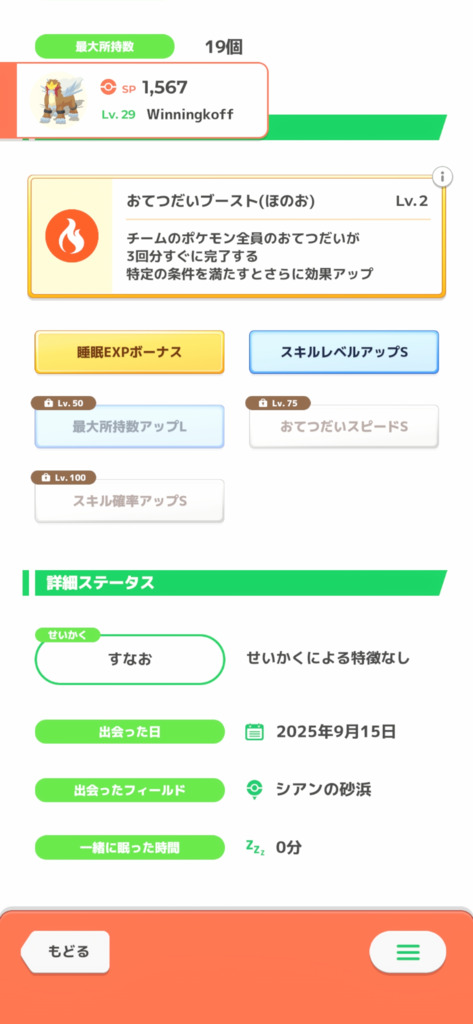This screenshot has width=473, height=1024.
Task: Select スキルレベルアップS sub skill
Action: pyautogui.click(x=344, y=352)
